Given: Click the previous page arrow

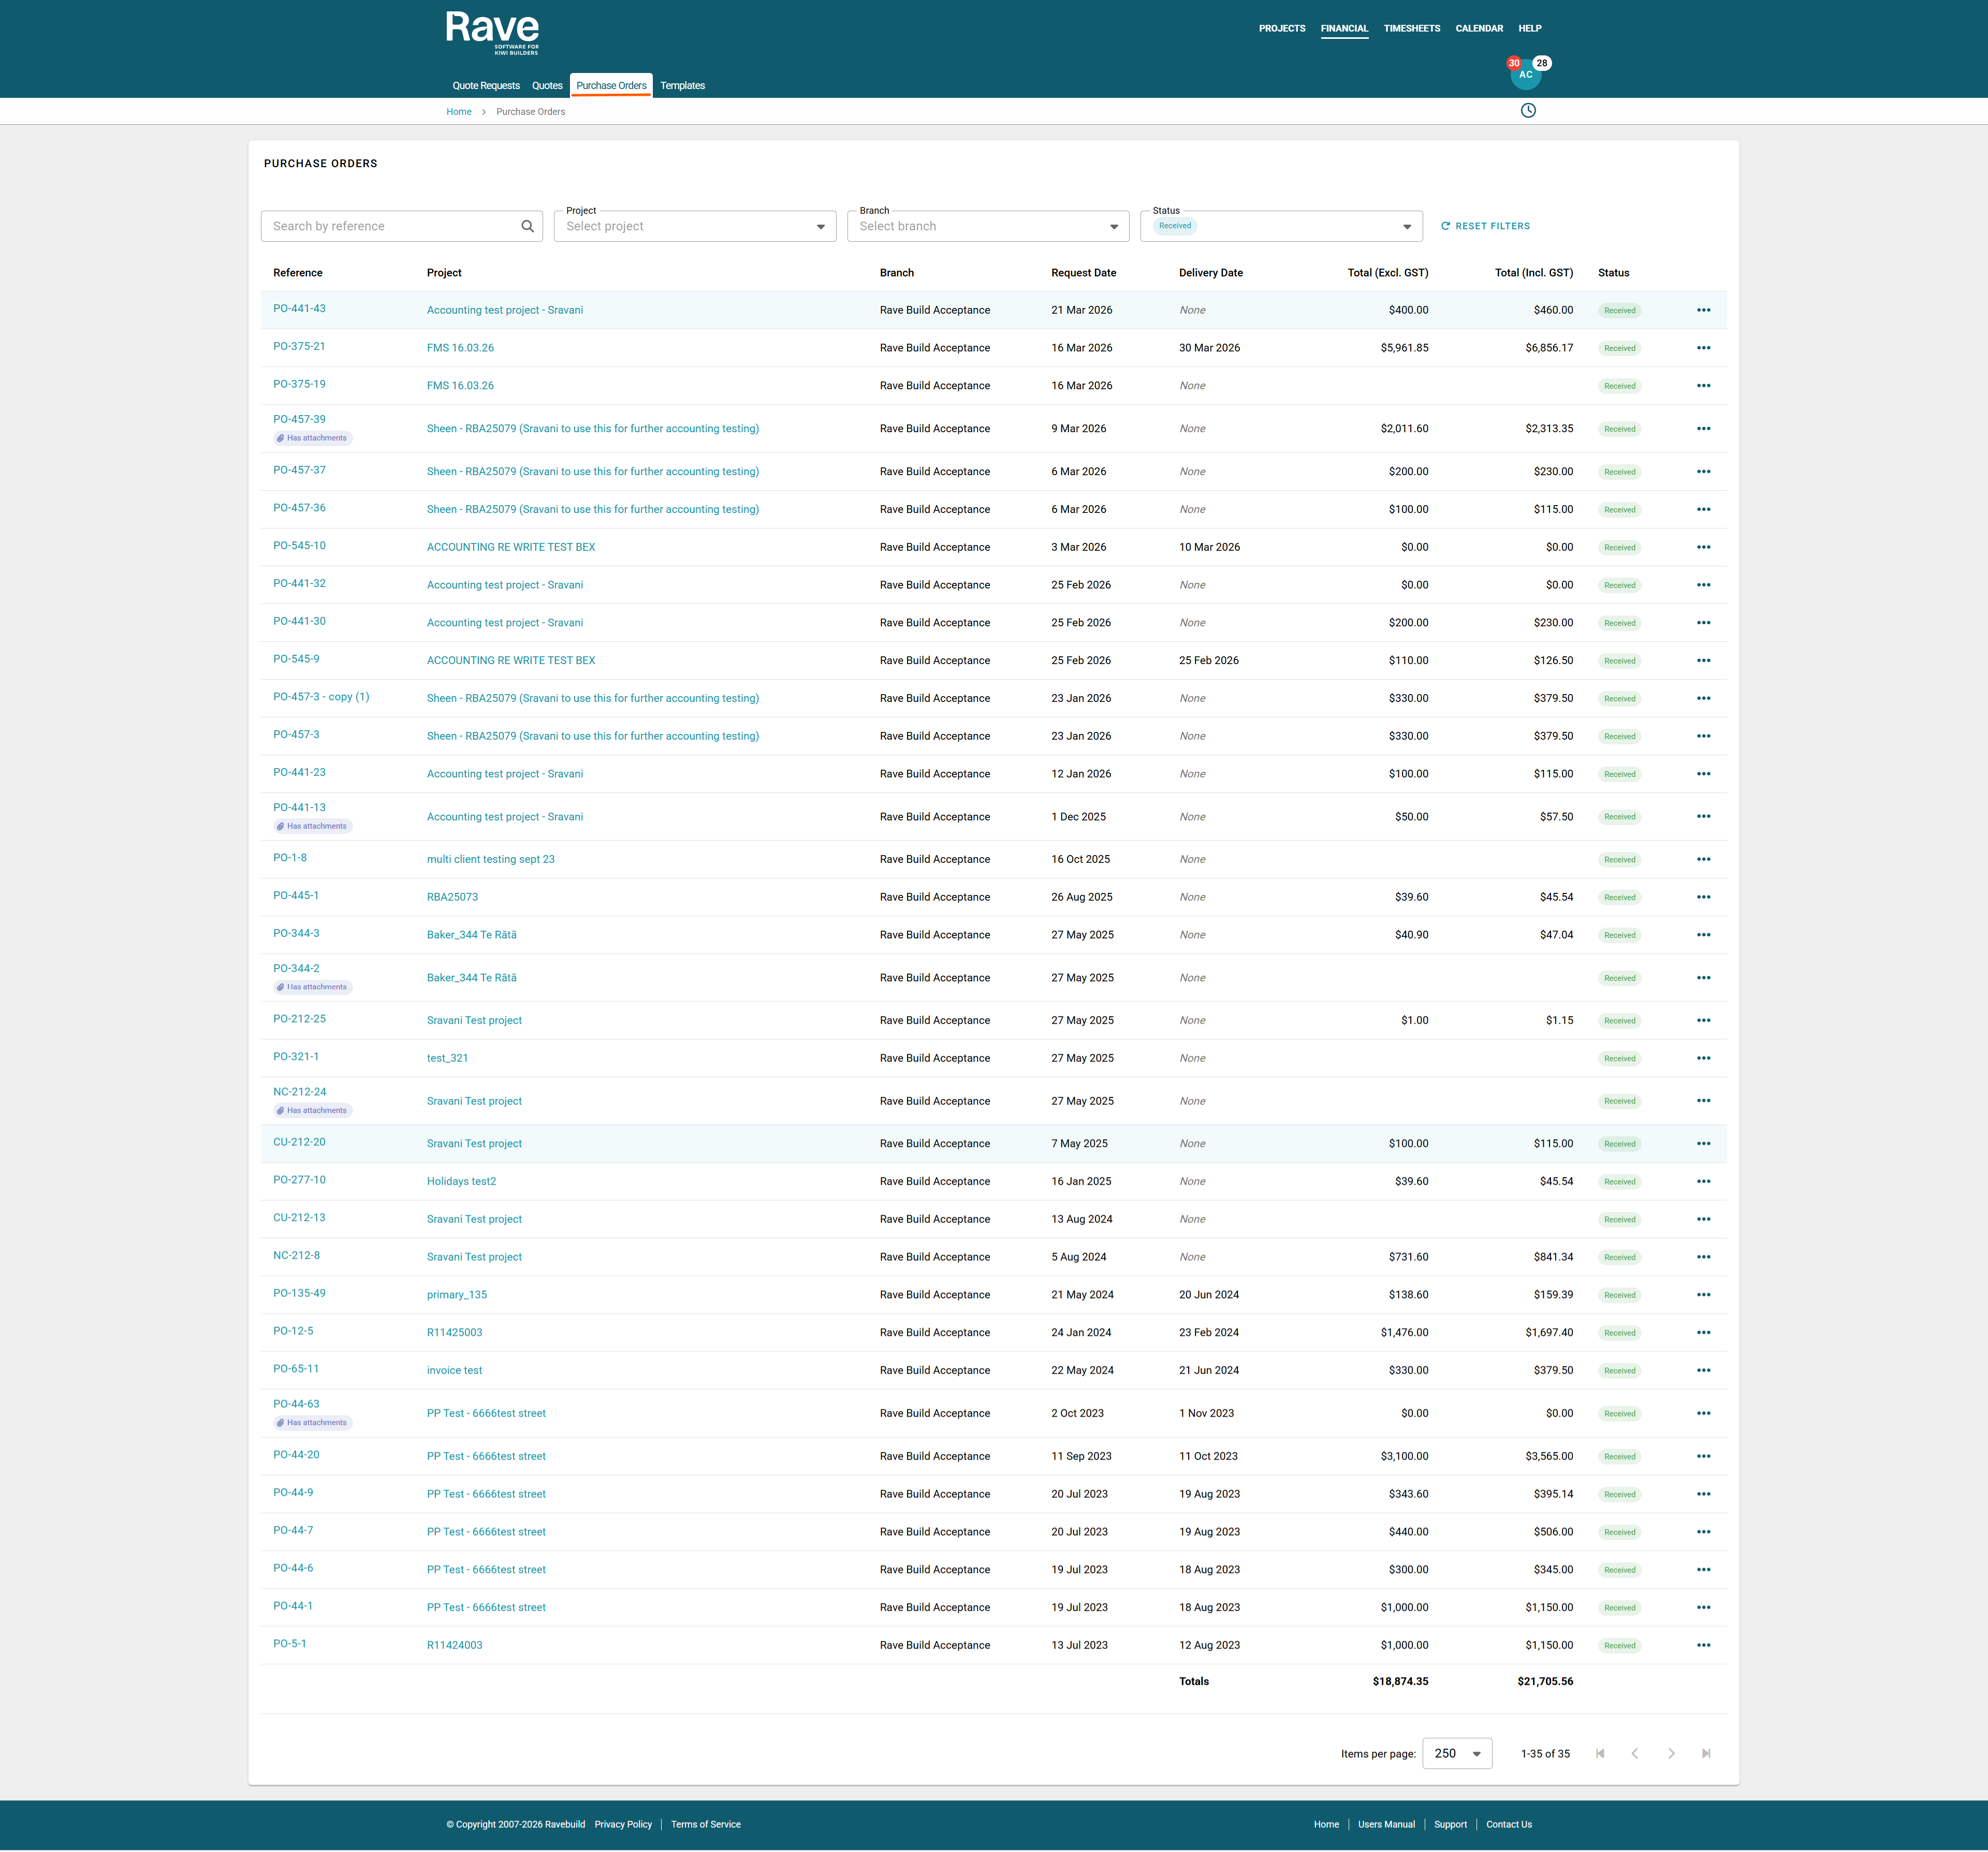Looking at the screenshot, I should [1635, 1753].
